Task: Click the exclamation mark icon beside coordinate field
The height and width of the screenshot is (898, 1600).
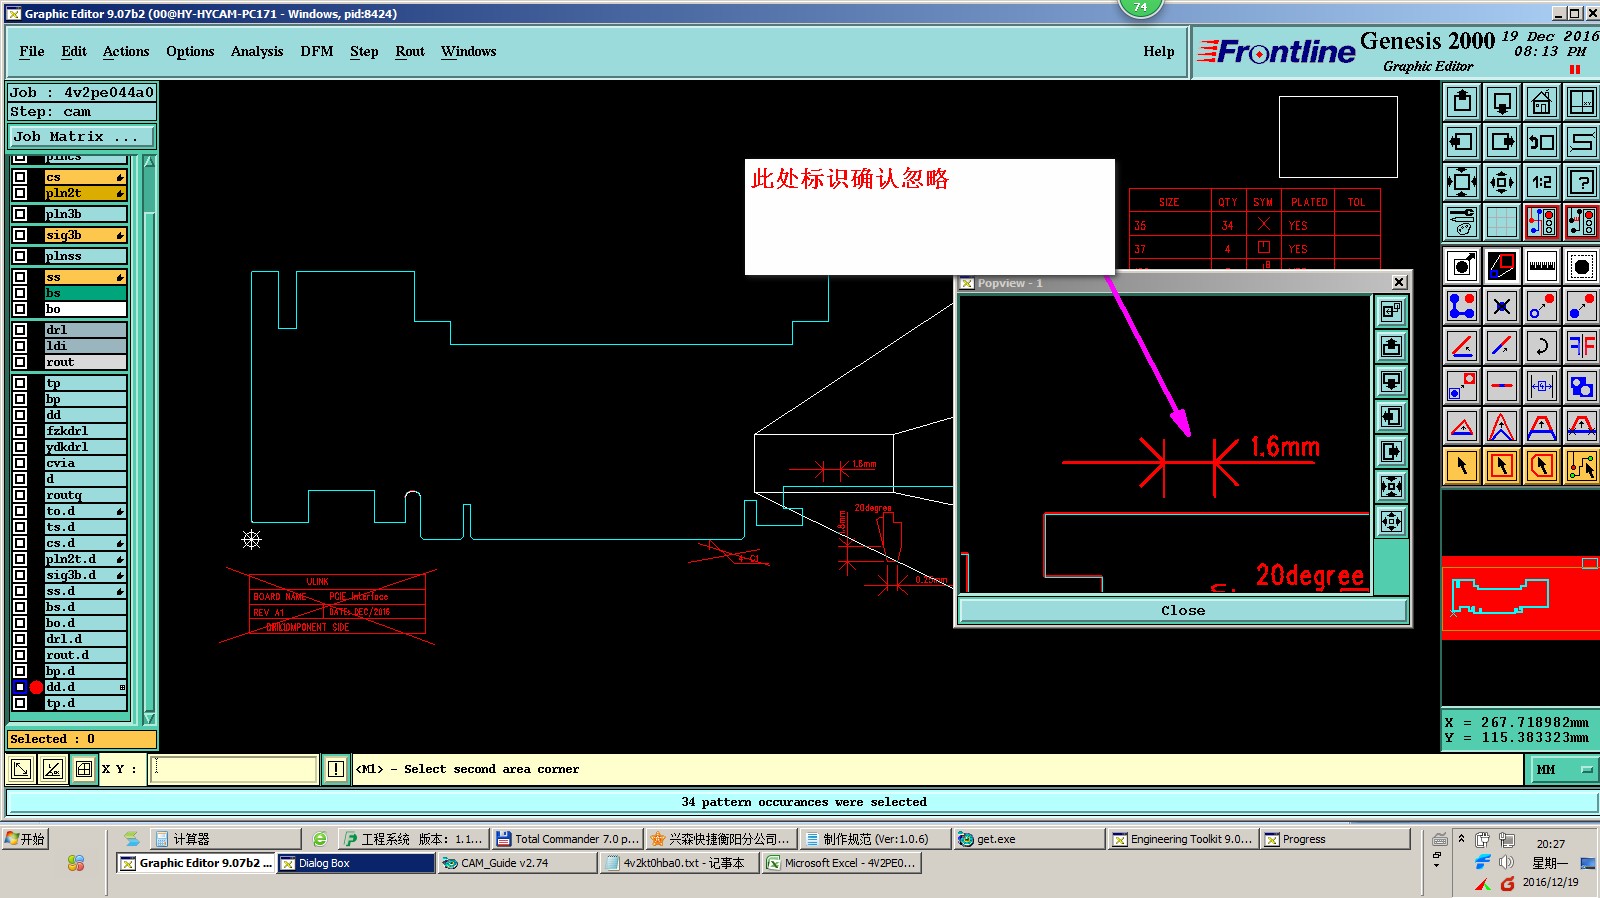Action: coord(336,769)
